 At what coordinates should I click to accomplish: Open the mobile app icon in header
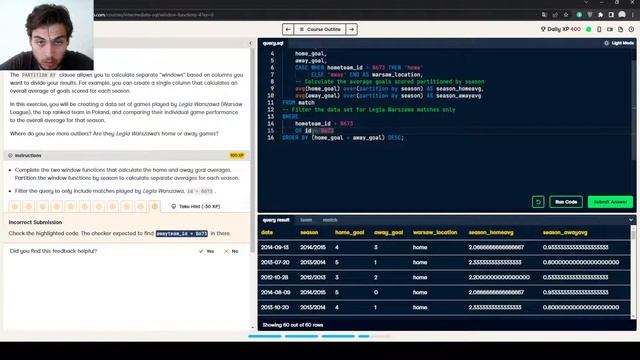click(599, 29)
